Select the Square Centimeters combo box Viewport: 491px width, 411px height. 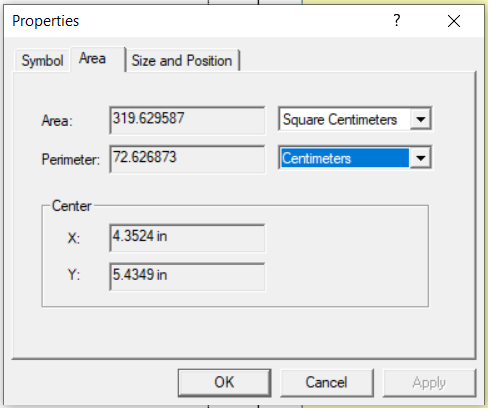(355, 119)
